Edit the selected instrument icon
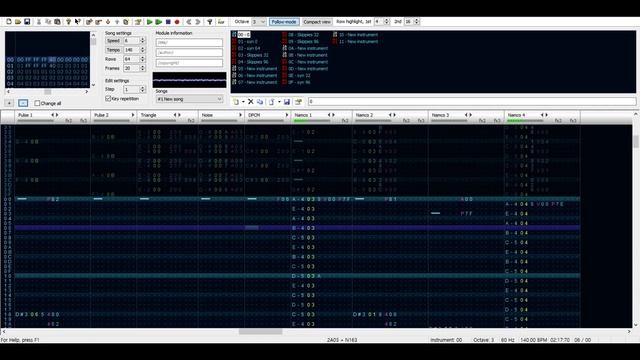This screenshot has height=360, width=640. (298, 102)
